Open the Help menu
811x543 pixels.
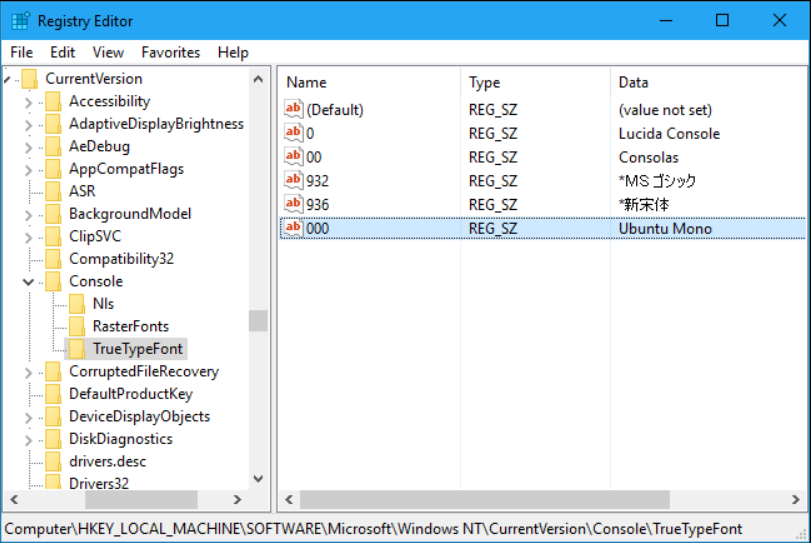pyautogui.click(x=233, y=52)
